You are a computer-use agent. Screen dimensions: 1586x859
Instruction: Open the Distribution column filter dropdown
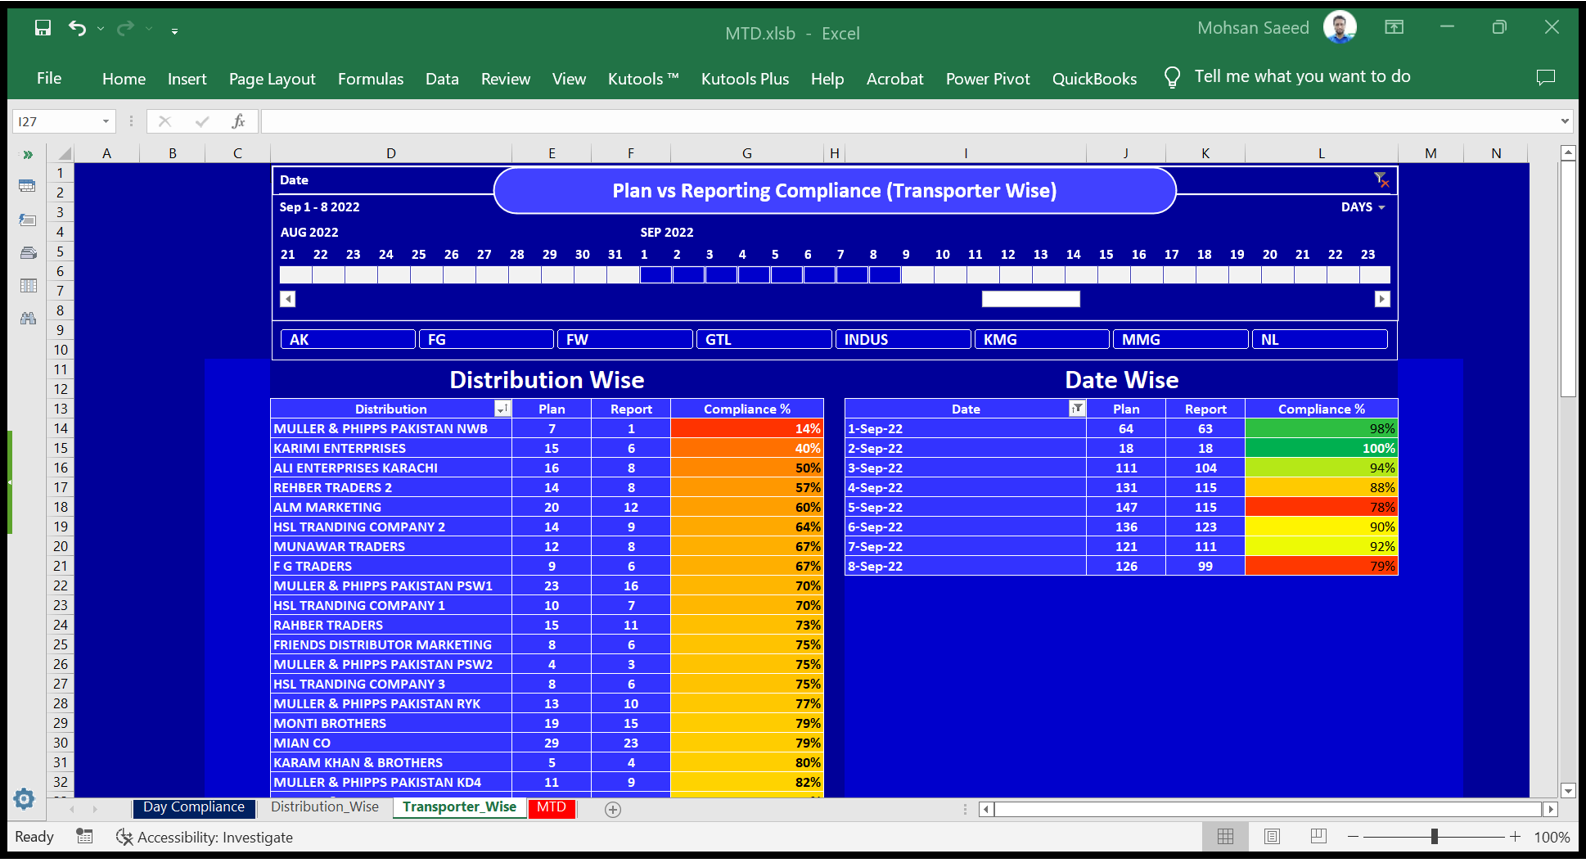[x=502, y=409]
